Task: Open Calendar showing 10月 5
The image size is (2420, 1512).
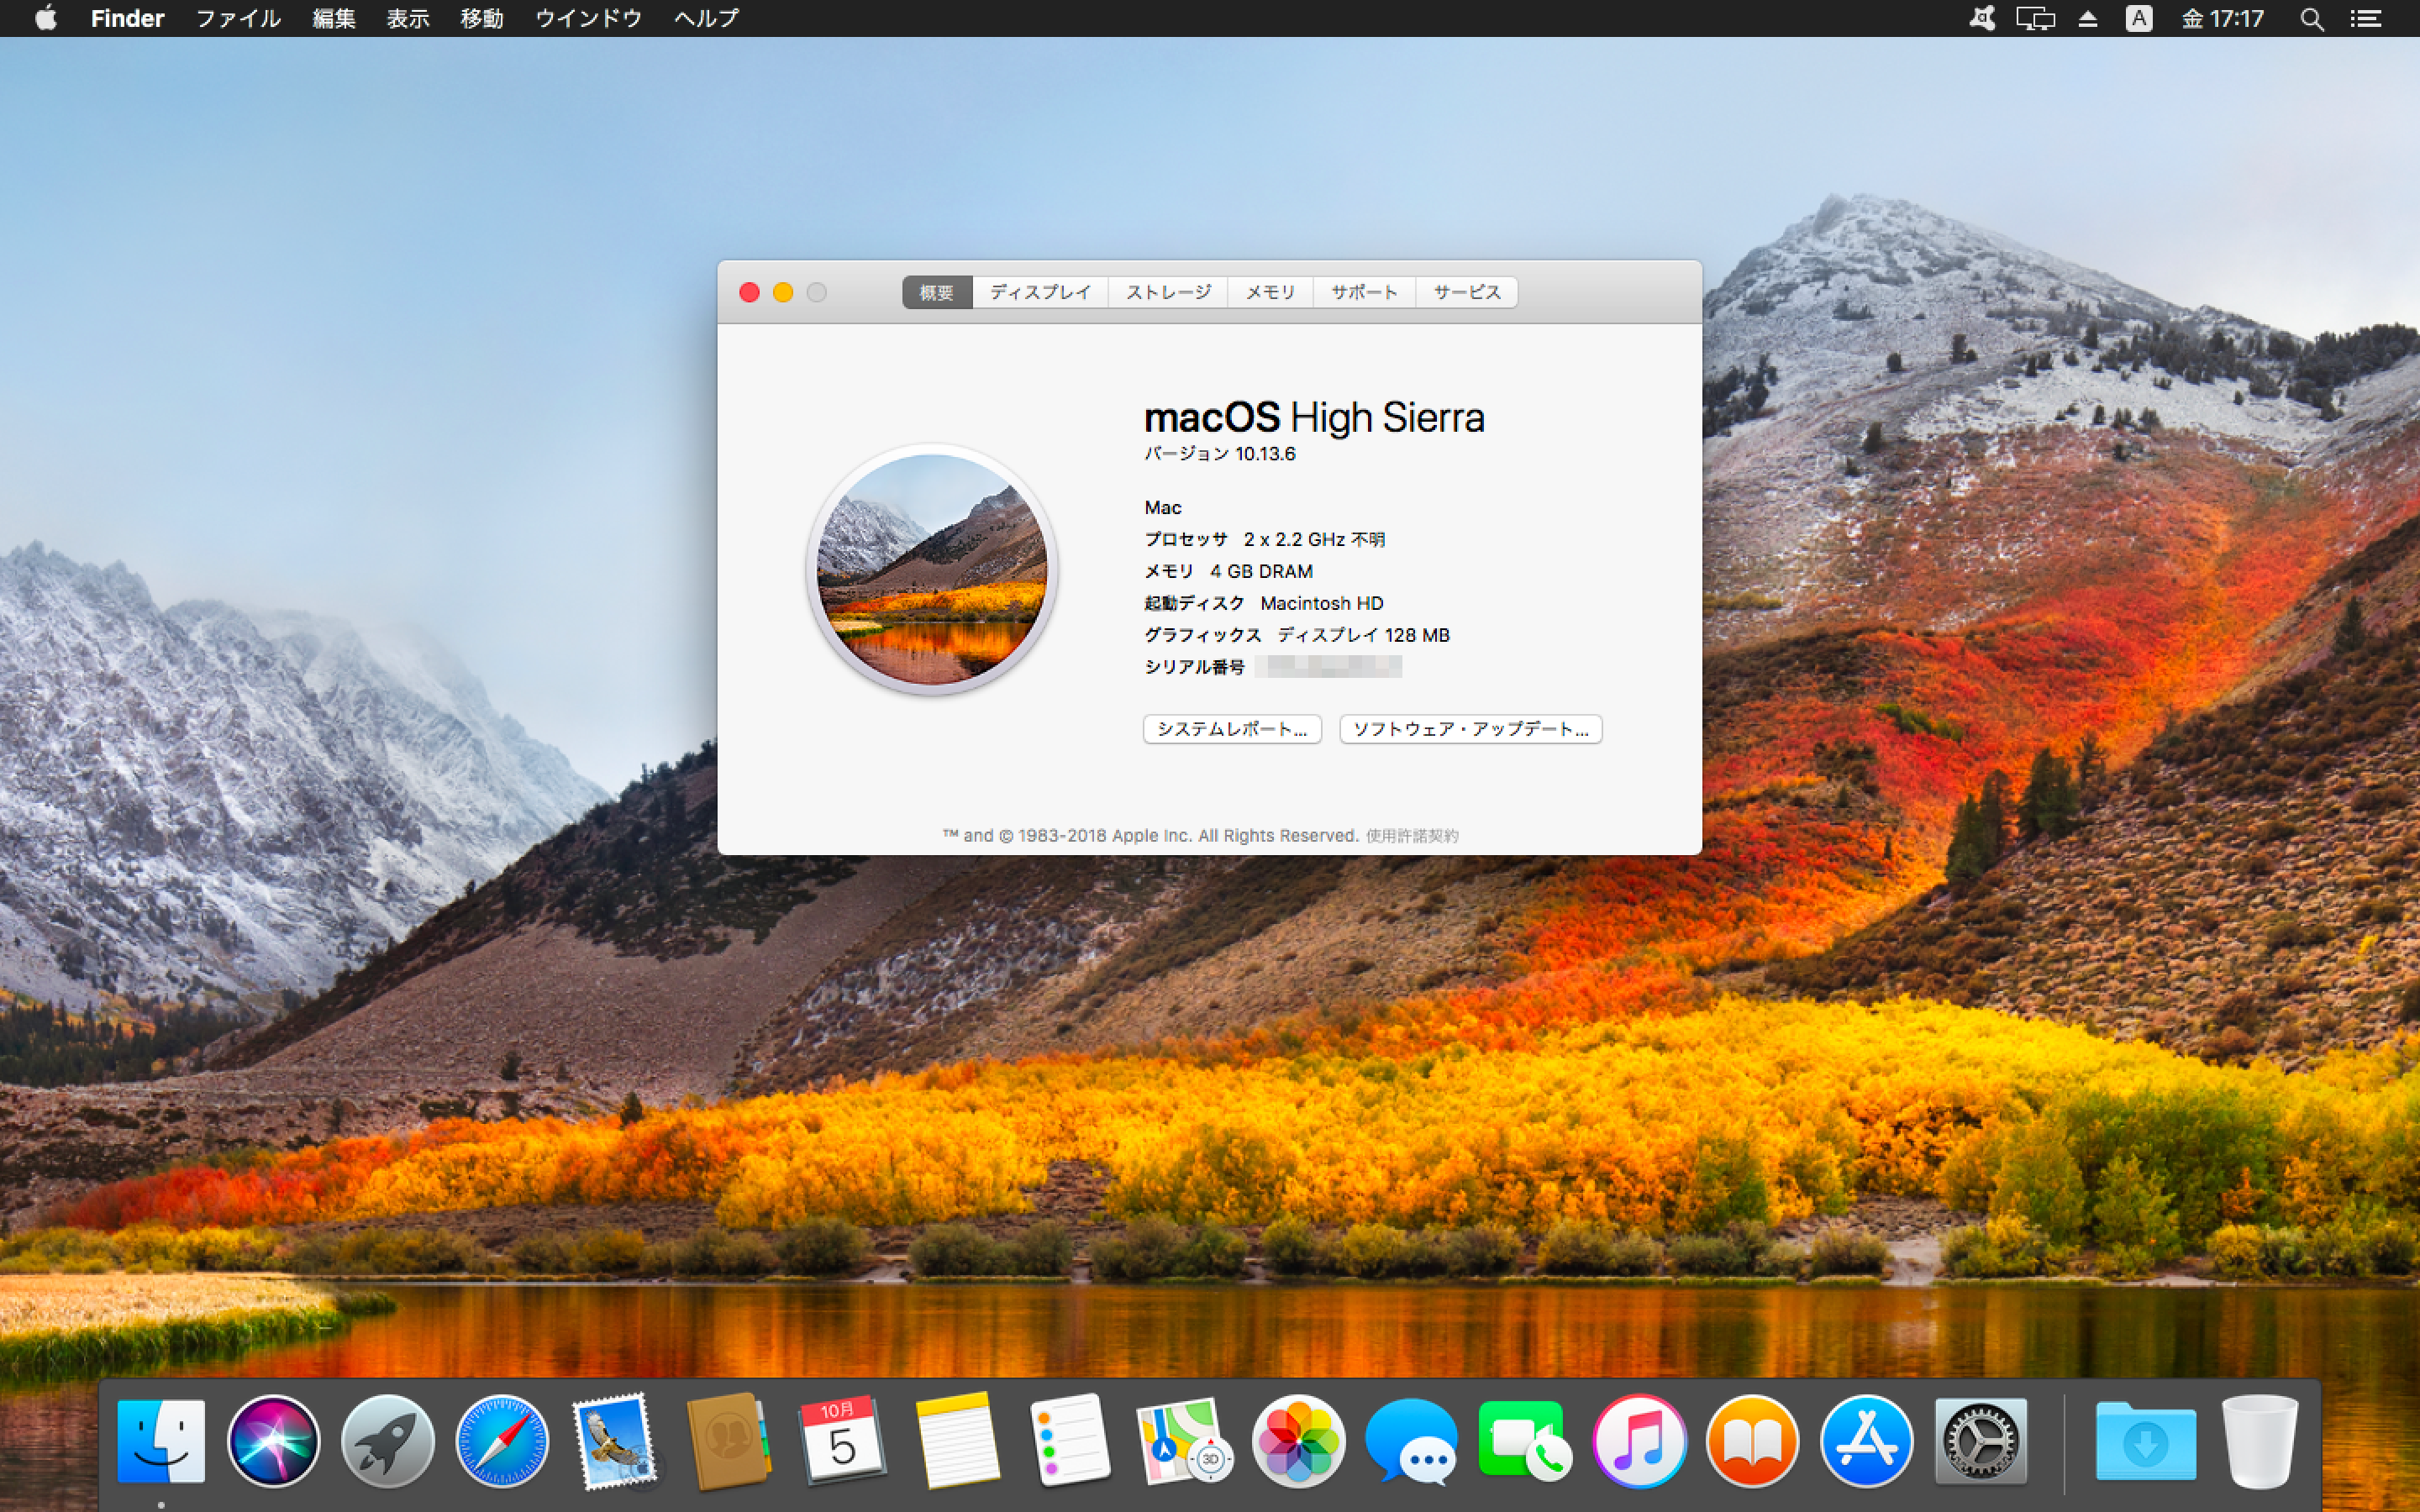Action: click(x=842, y=1440)
